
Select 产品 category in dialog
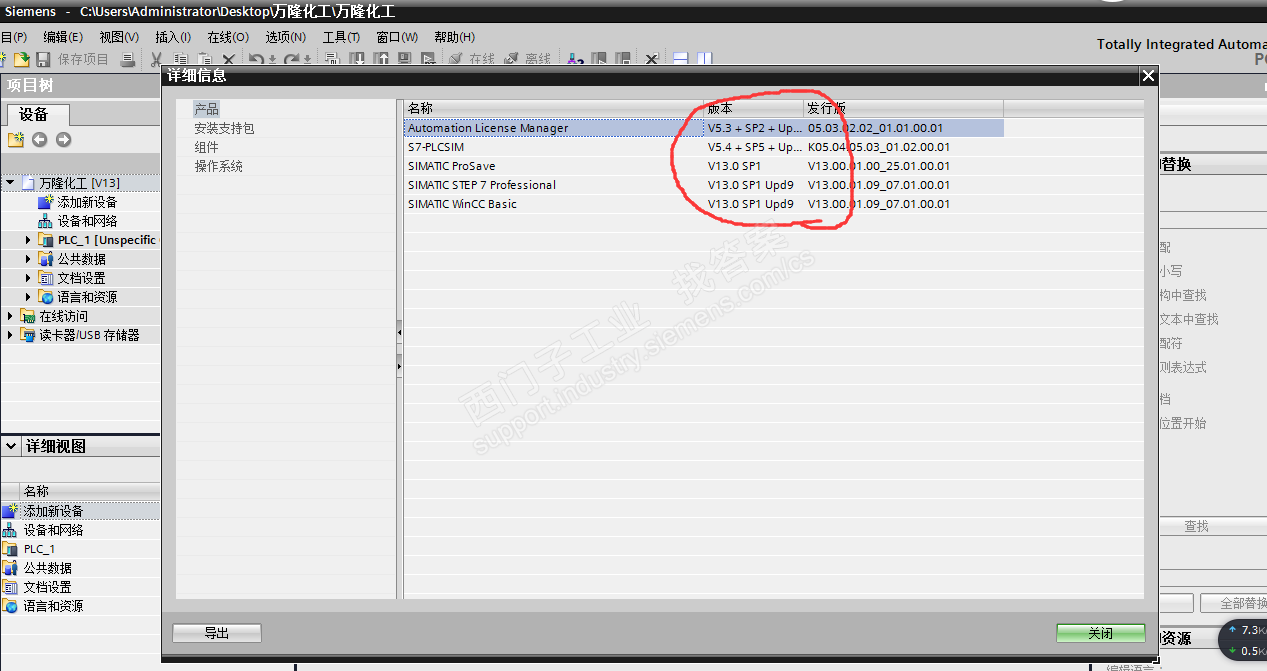(x=206, y=109)
